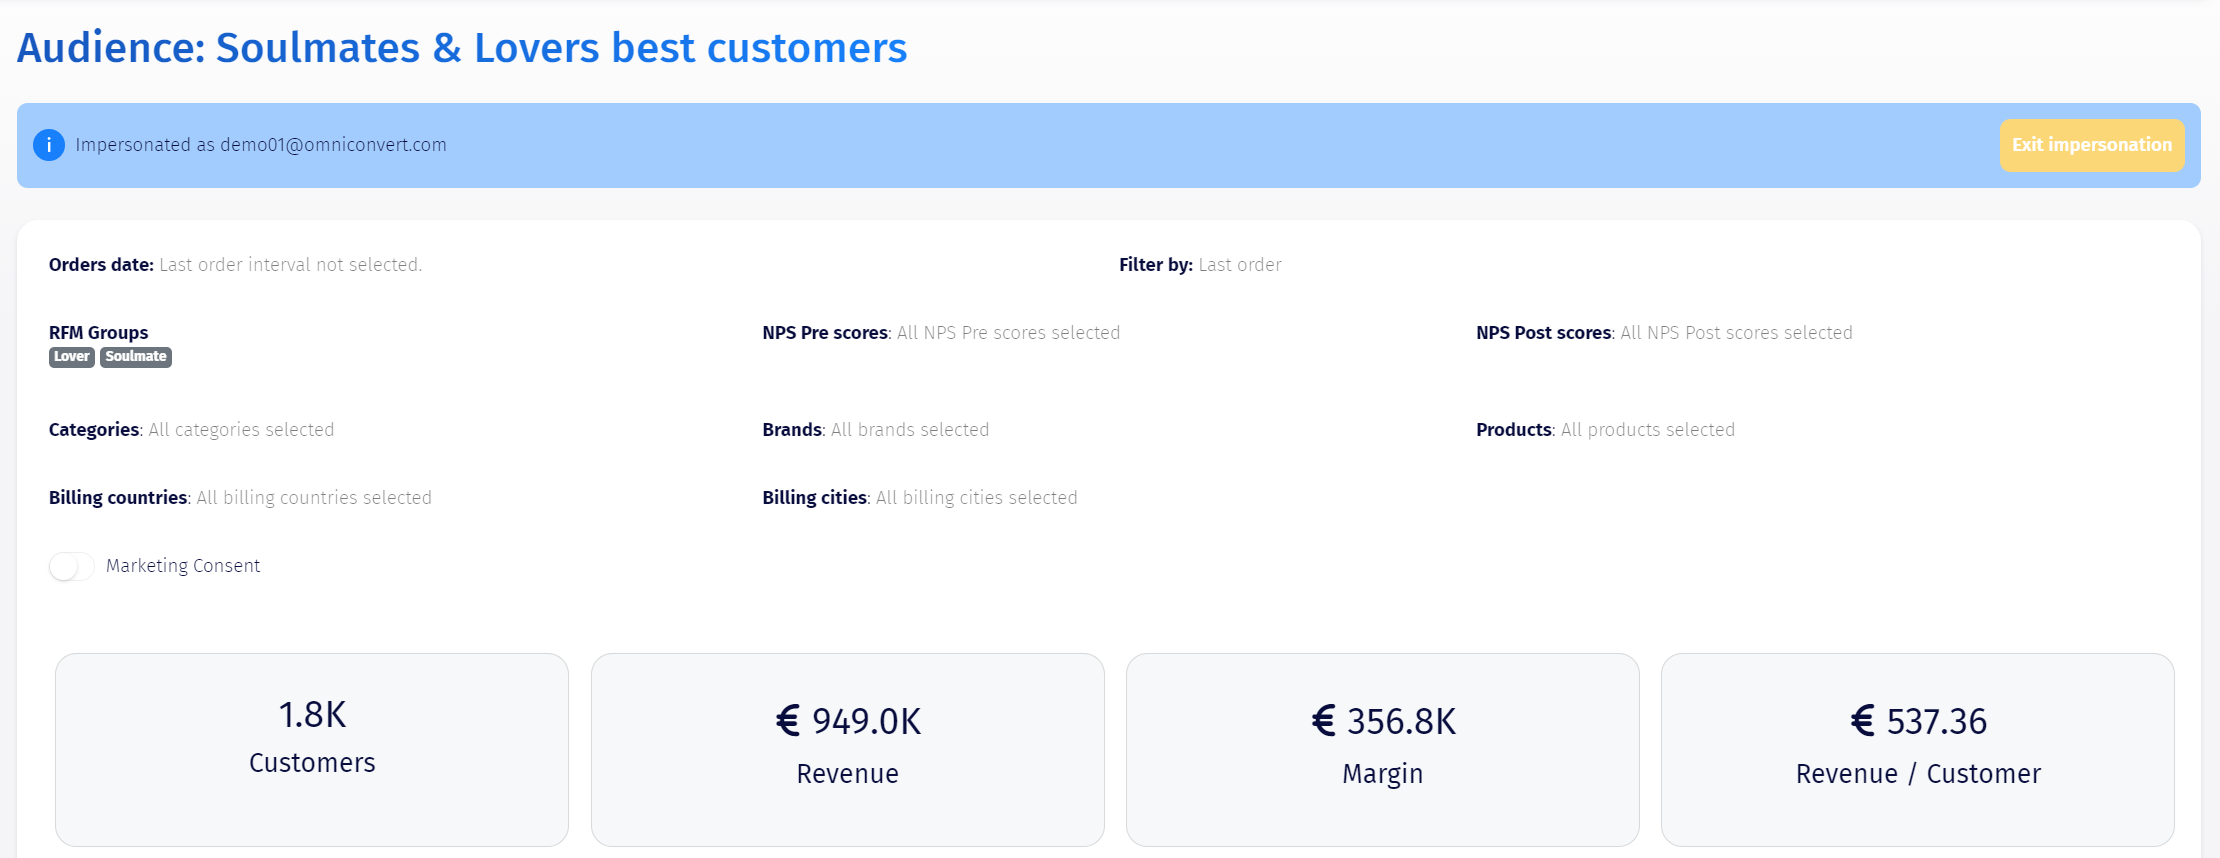Screen dimensions: 2220x858
Task: Toggle the Marketing Consent switch
Action: click(72, 566)
